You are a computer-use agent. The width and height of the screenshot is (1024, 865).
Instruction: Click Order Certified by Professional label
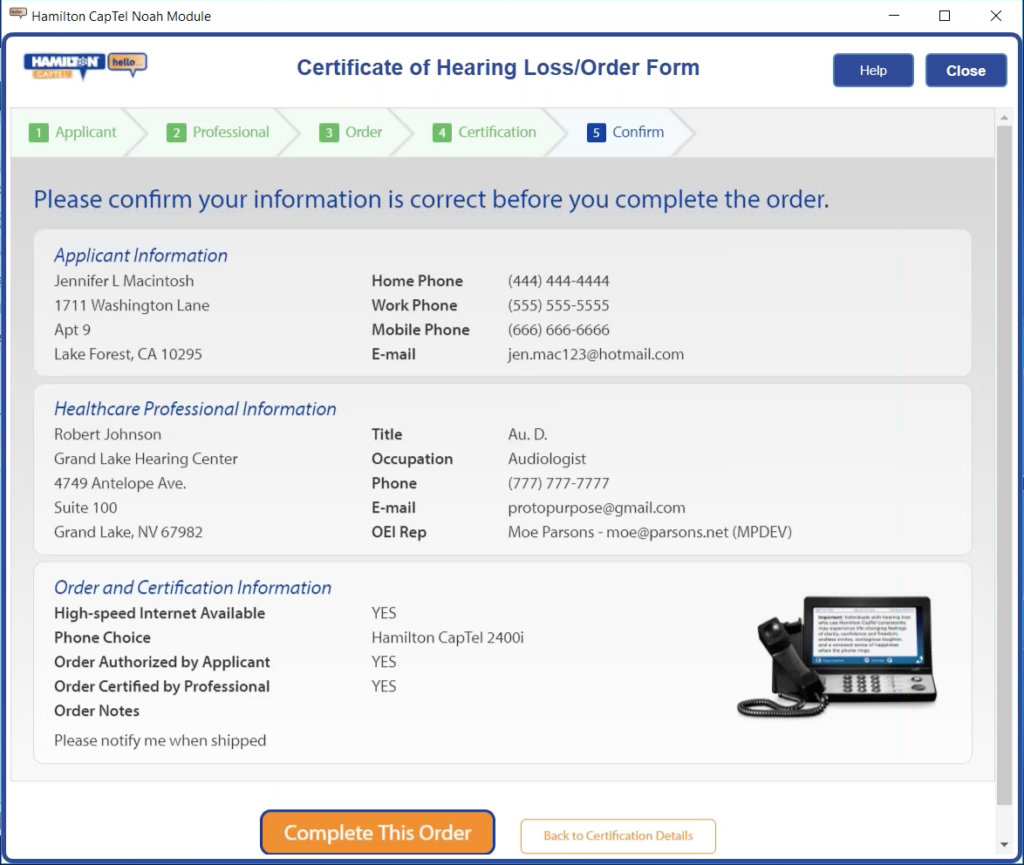coord(162,686)
